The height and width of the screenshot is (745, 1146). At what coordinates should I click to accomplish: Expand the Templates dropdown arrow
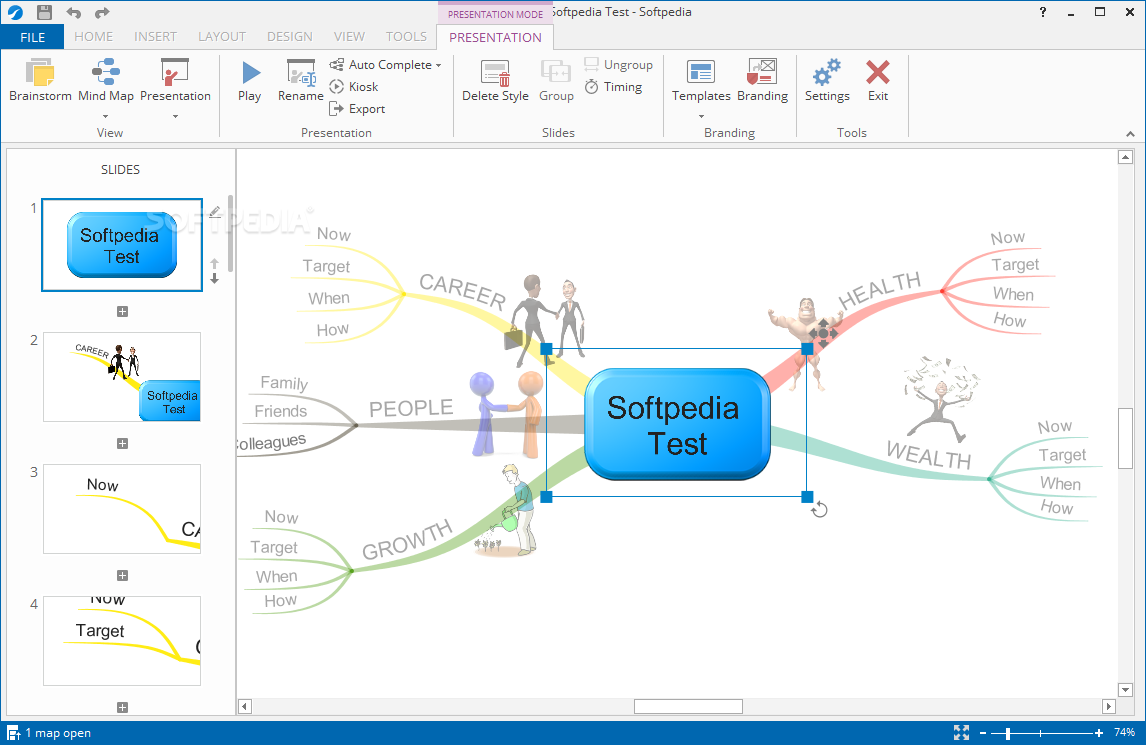click(x=702, y=116)
